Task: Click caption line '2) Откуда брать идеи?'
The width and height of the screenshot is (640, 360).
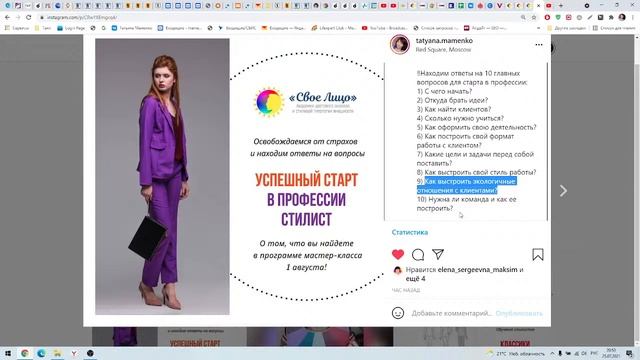Action: click(452, 100)
